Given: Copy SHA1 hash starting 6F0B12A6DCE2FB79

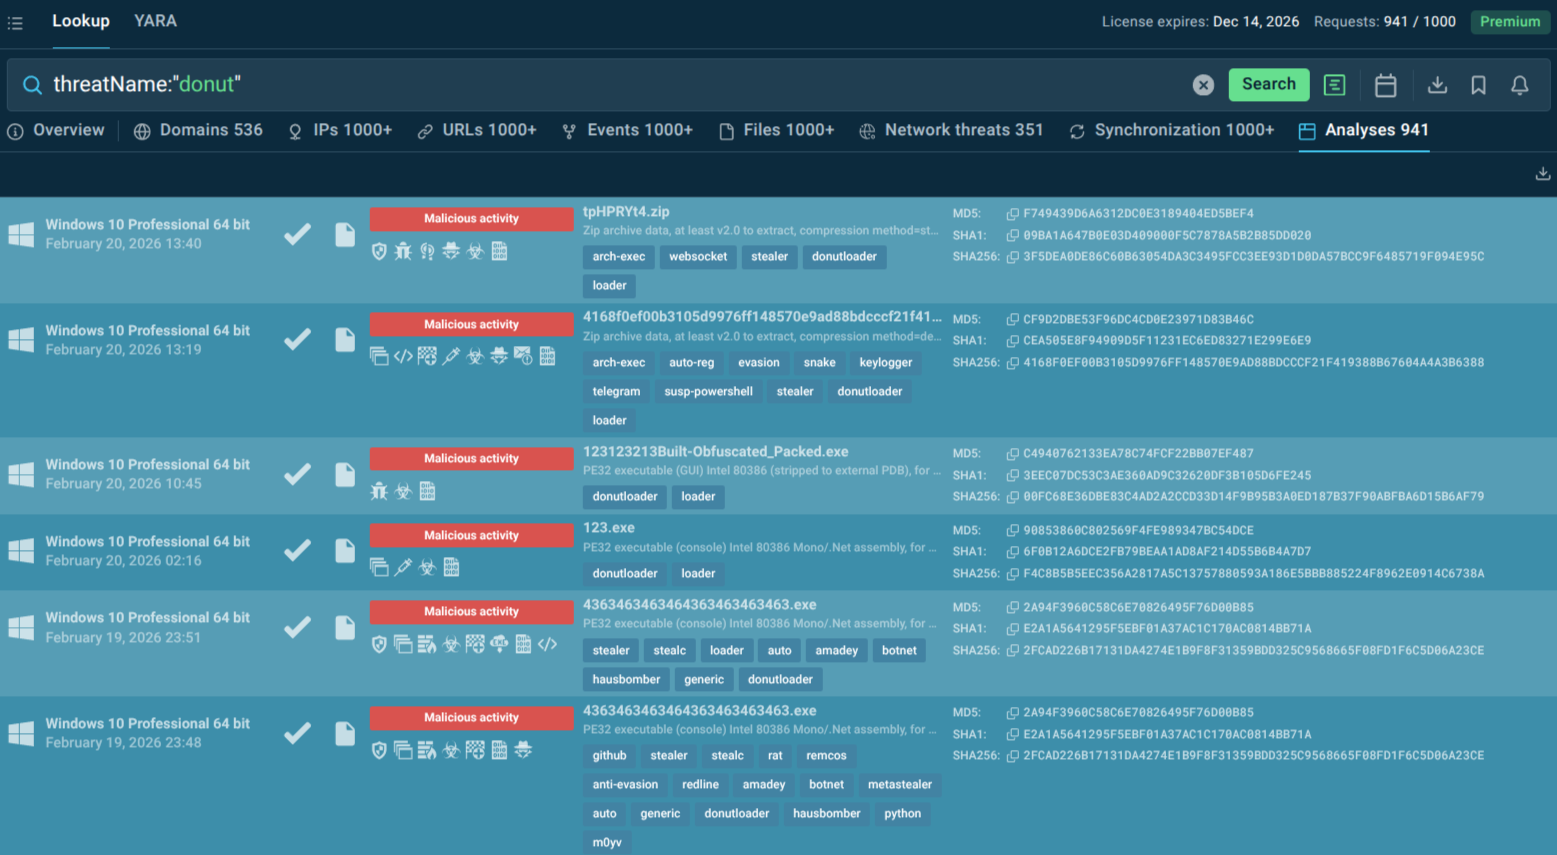Looking at the screenshot, I should tap(1012, 552).
